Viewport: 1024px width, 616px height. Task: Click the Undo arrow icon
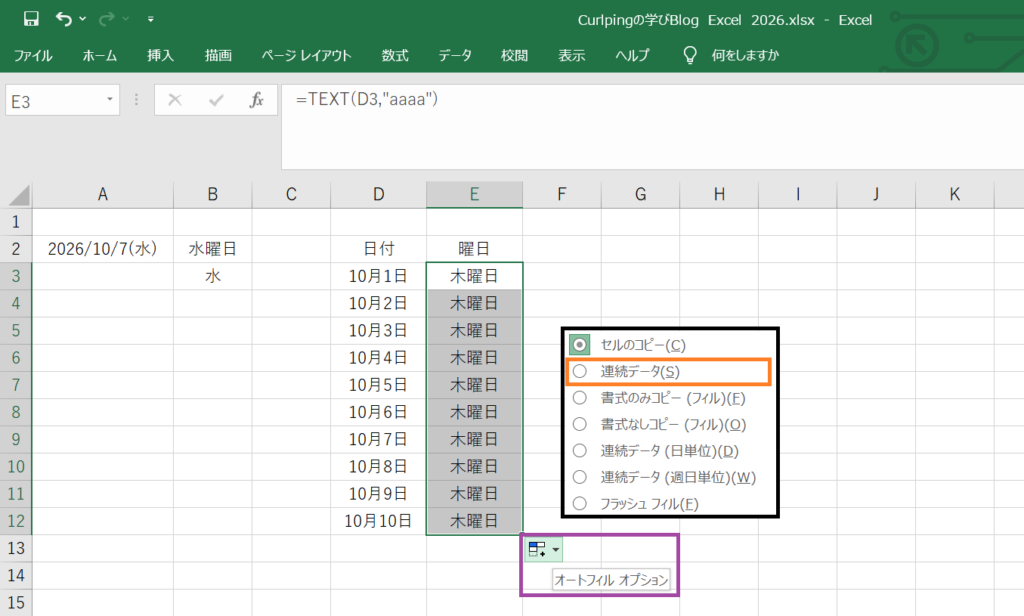point(63,19)
